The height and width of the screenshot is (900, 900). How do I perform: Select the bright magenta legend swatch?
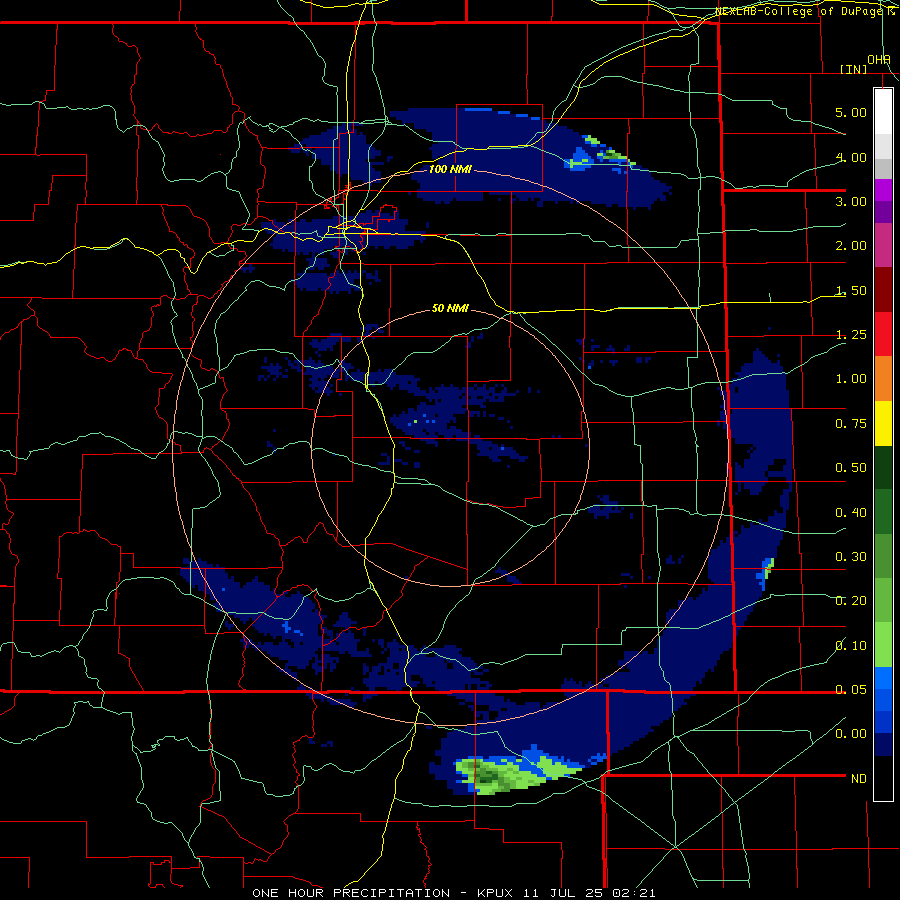883,190
